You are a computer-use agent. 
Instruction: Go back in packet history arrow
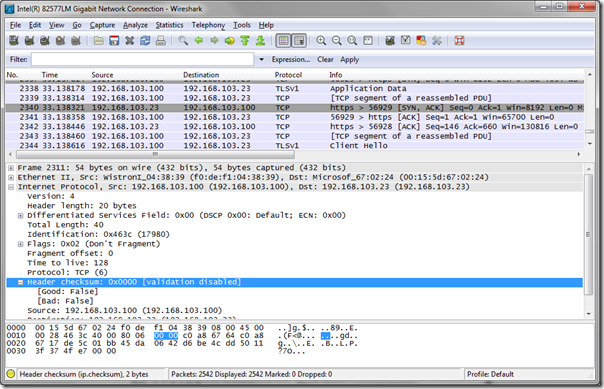[x=199, y=40]
